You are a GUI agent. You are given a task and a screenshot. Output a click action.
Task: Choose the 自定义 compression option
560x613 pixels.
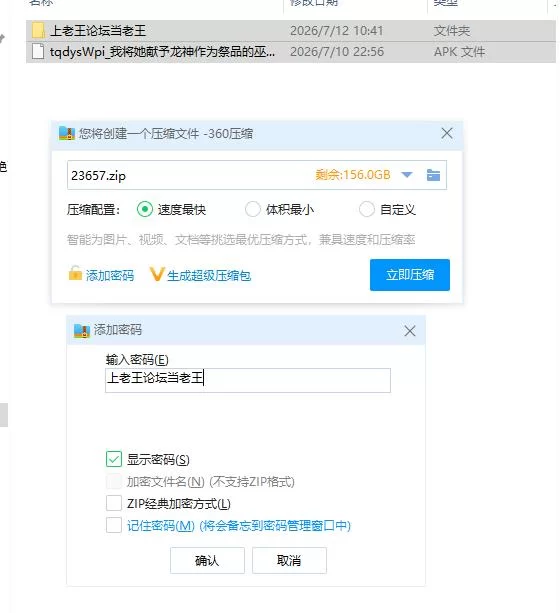point(367,210)
